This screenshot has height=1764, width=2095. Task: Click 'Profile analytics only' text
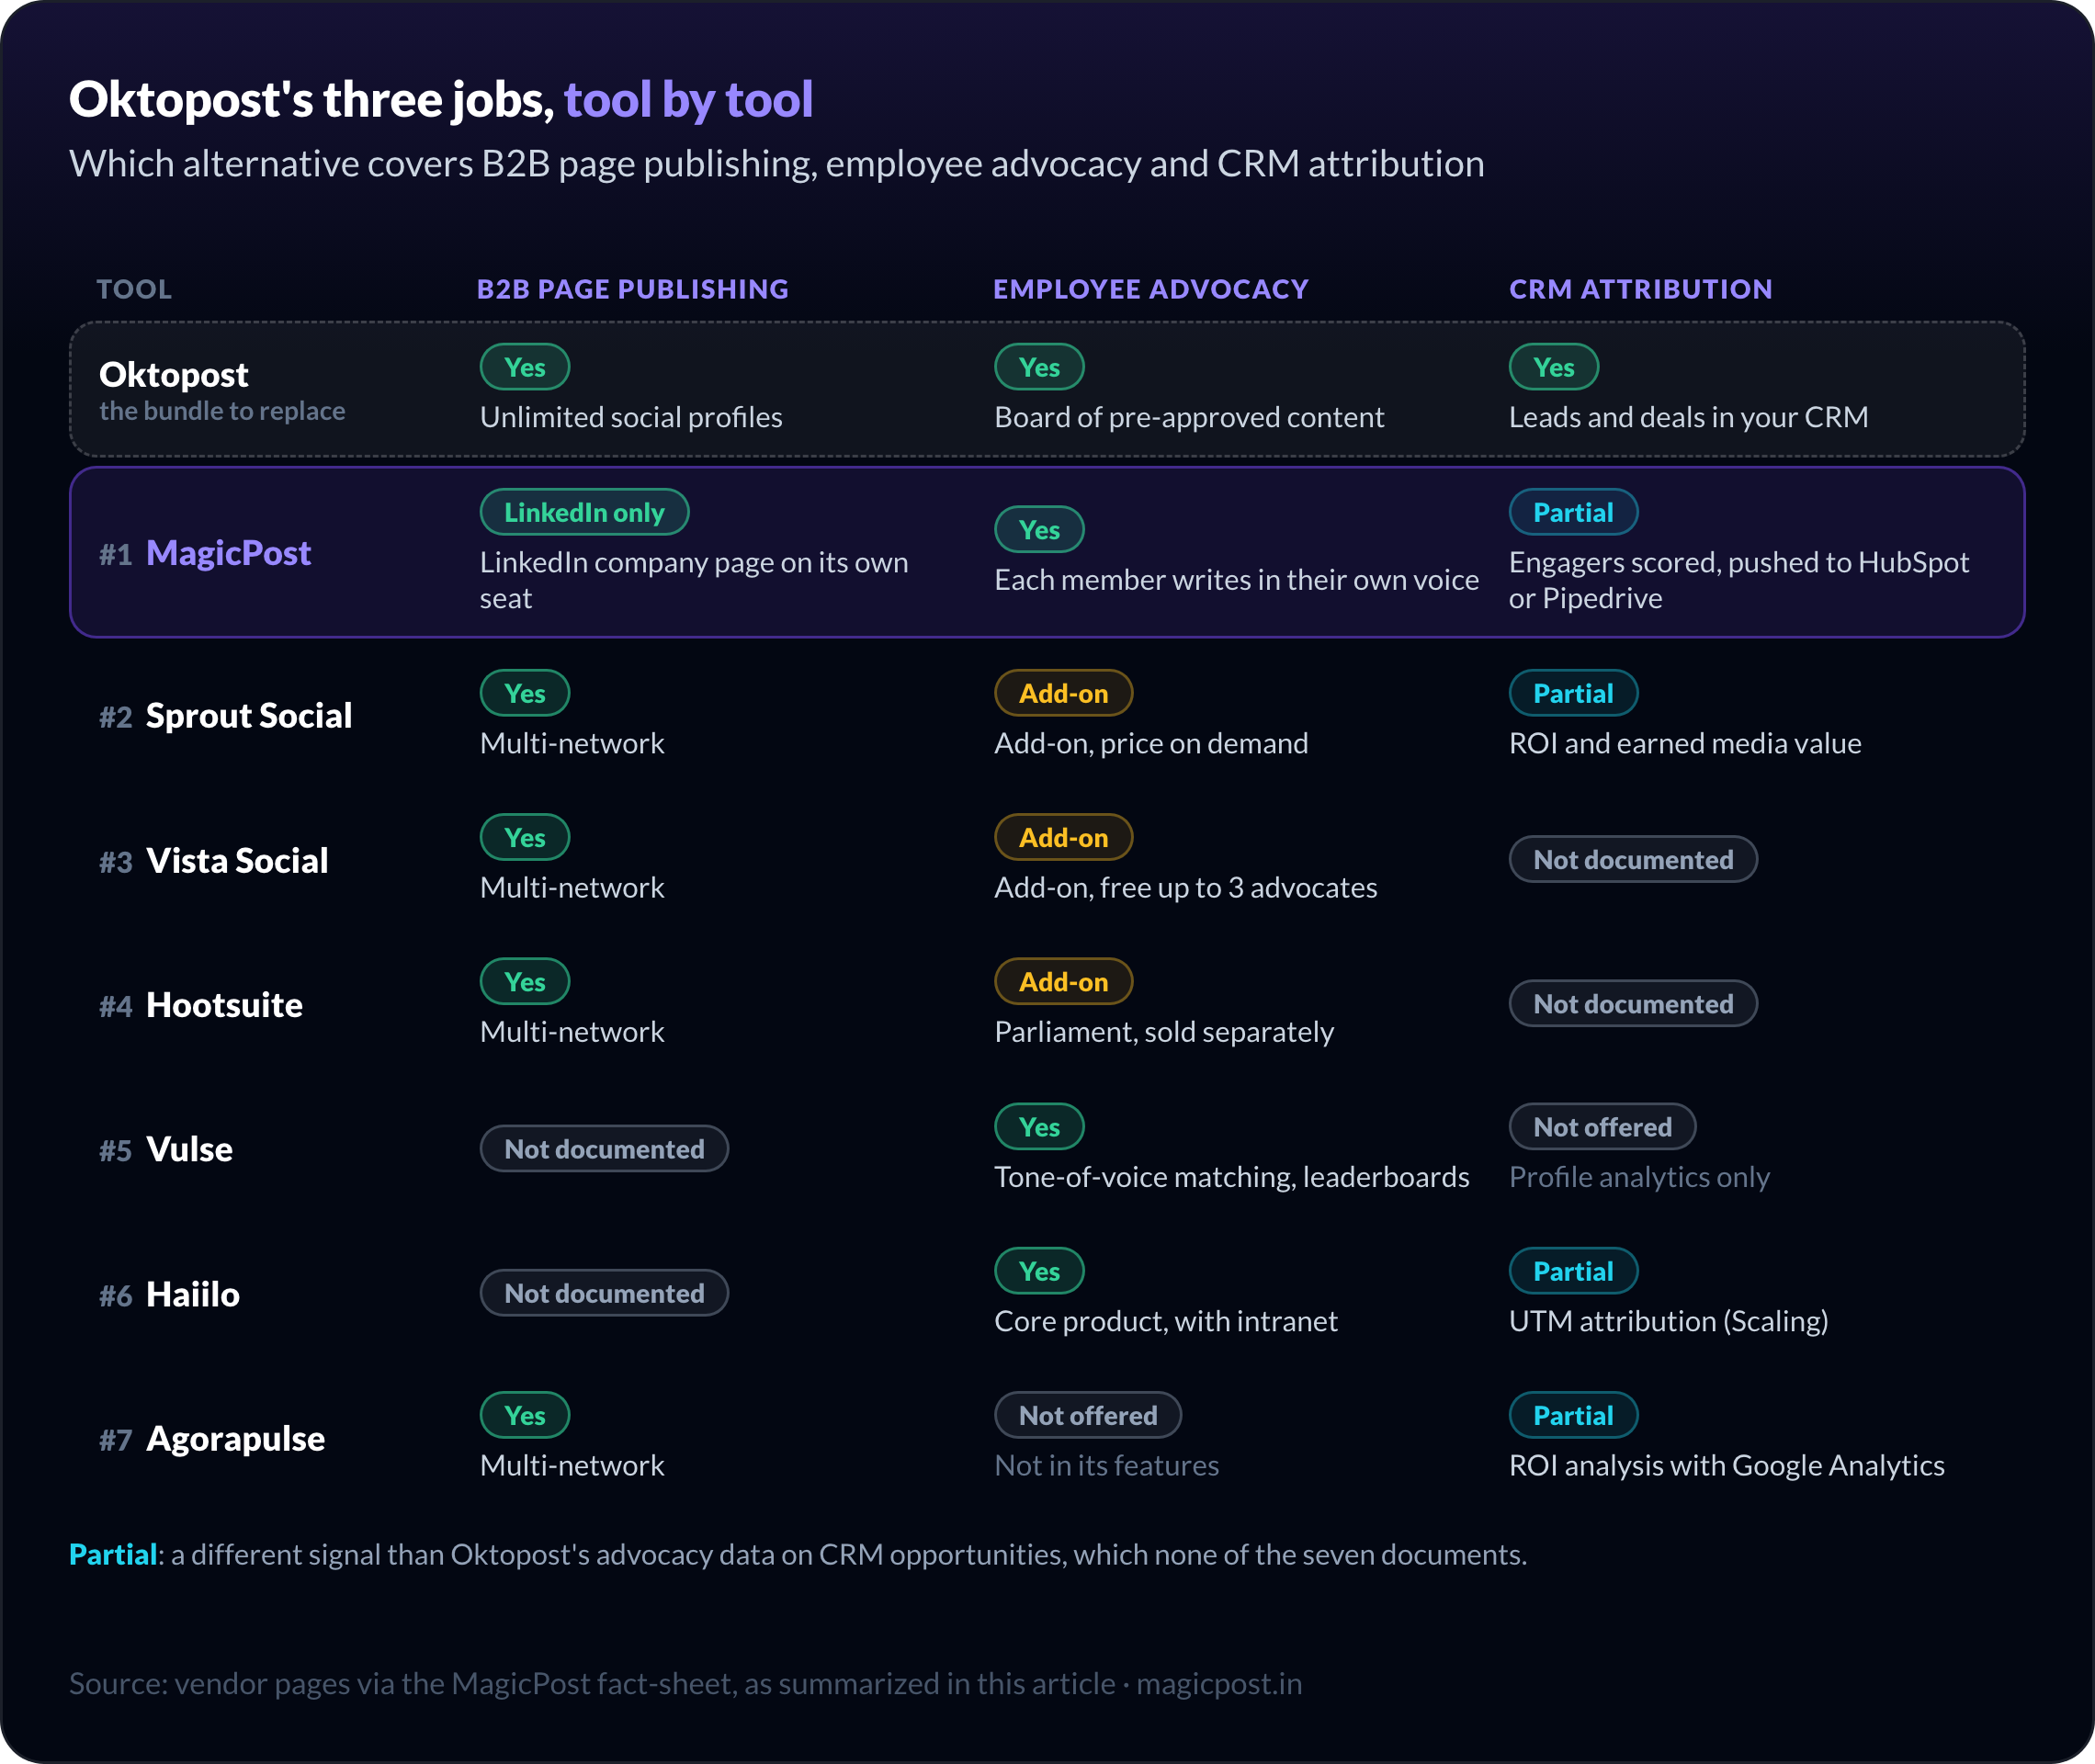(x=1639, y=1177)
